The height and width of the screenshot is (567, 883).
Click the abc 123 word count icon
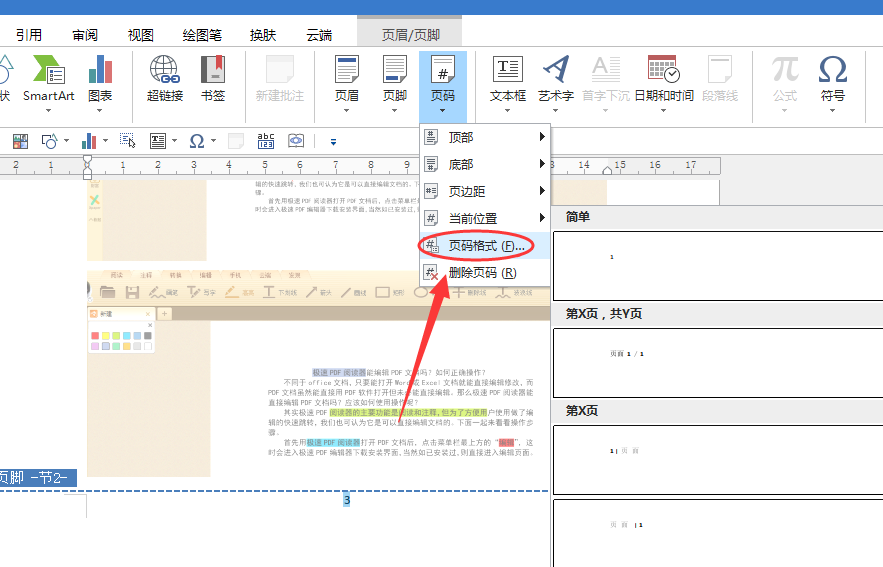click(265, 141)
